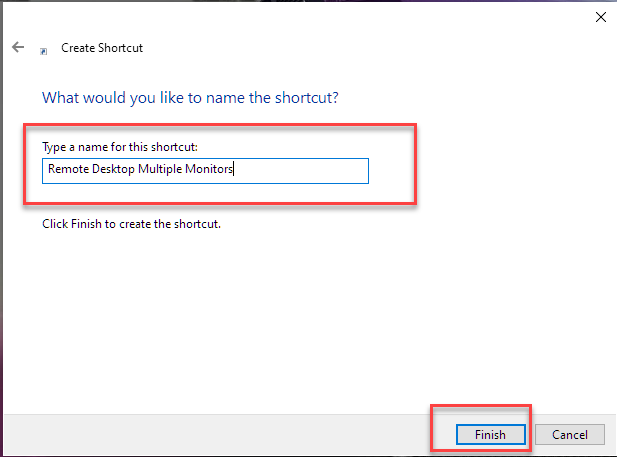
Task: Click the 'What would you like to name the shortcut?' heading
Action: pos(190,98)
